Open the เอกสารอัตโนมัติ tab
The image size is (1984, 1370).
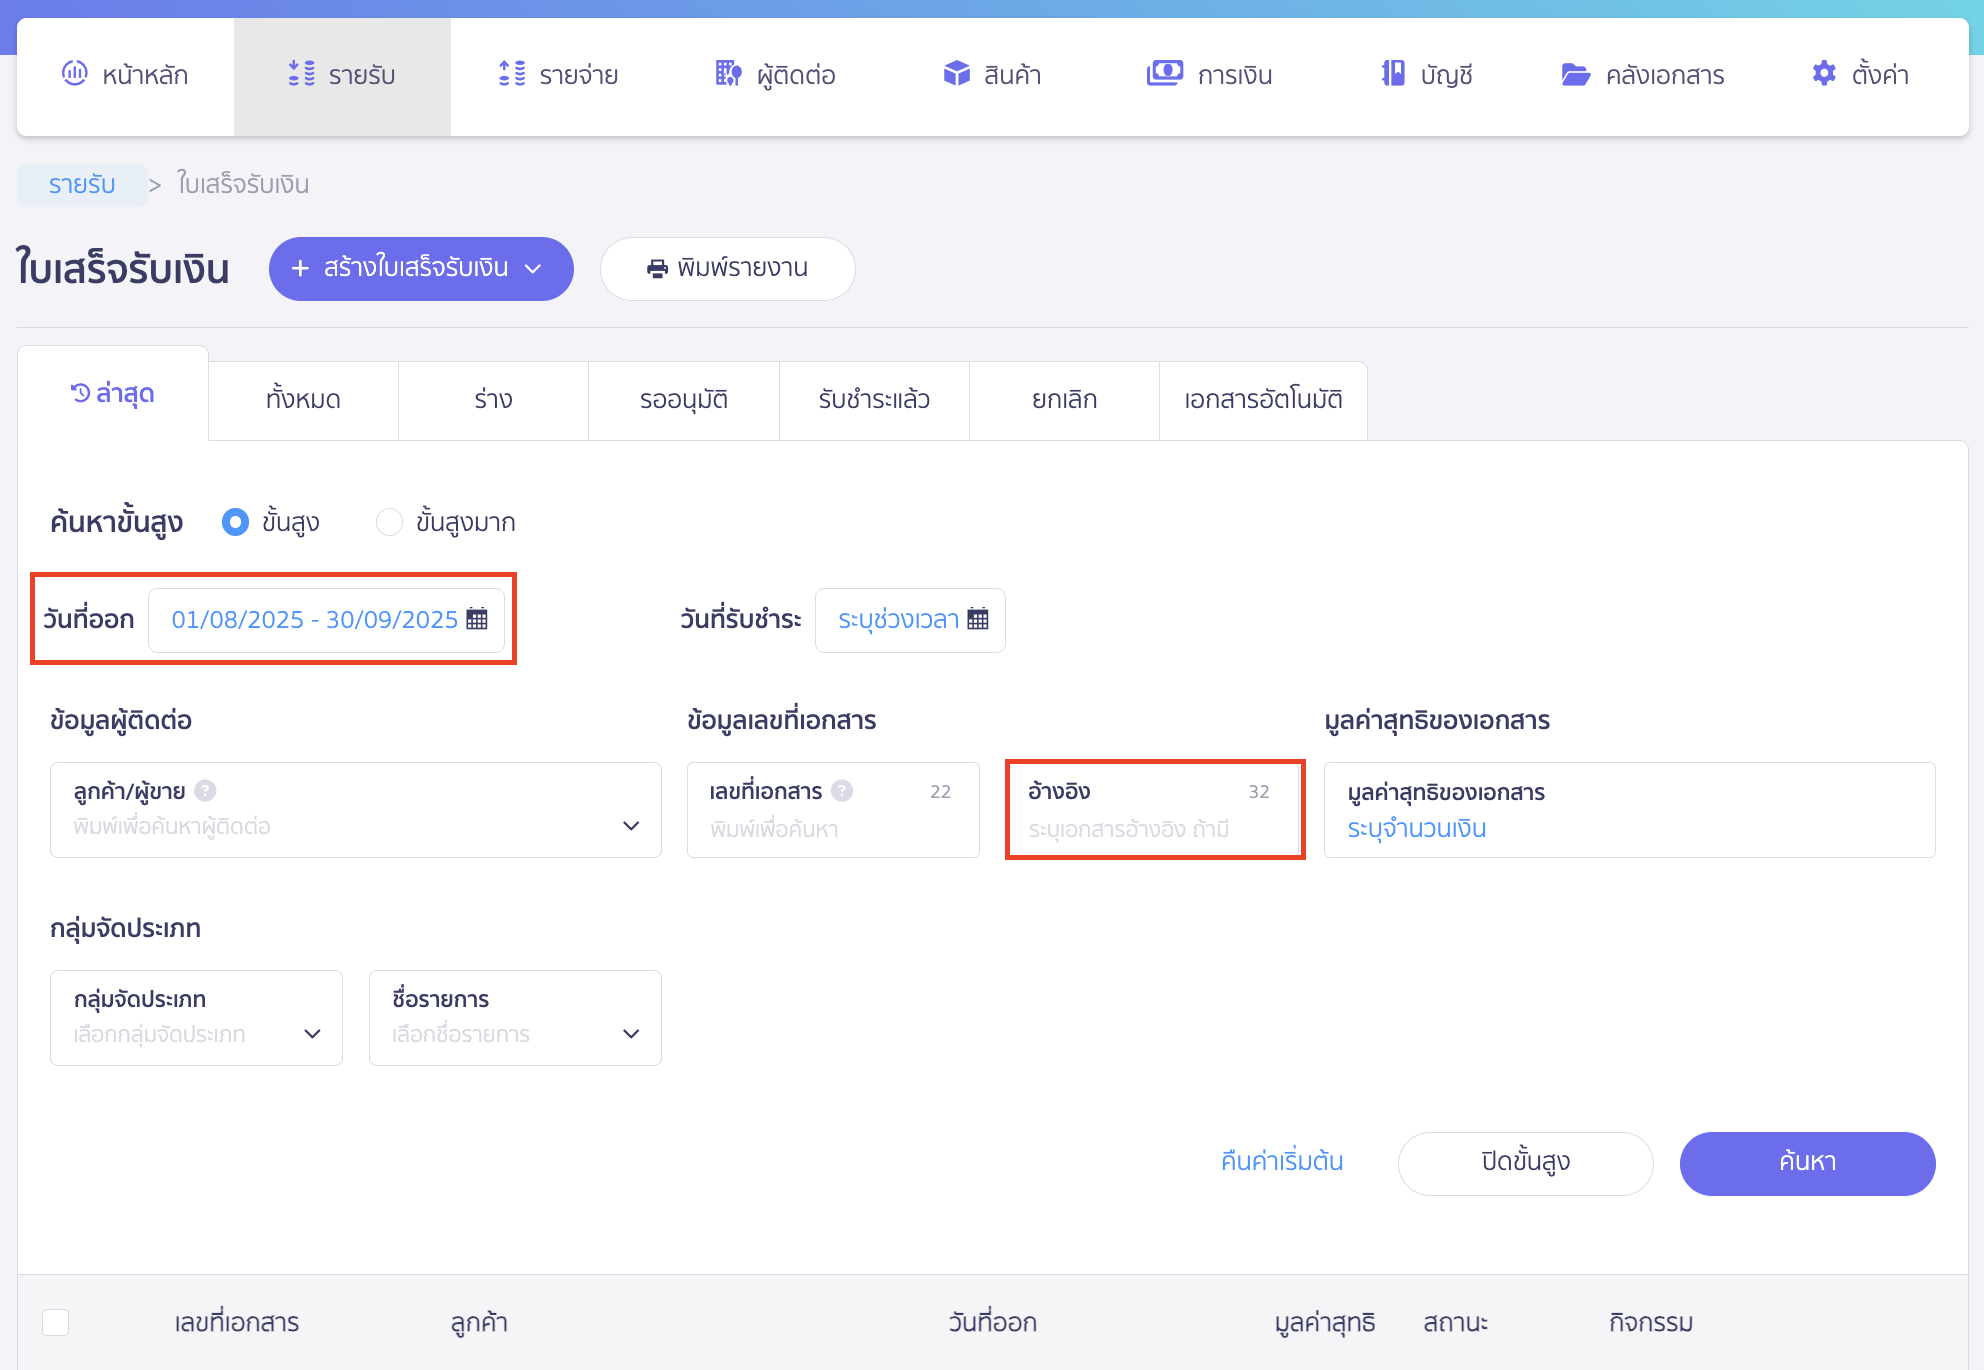pos(1262,400)
